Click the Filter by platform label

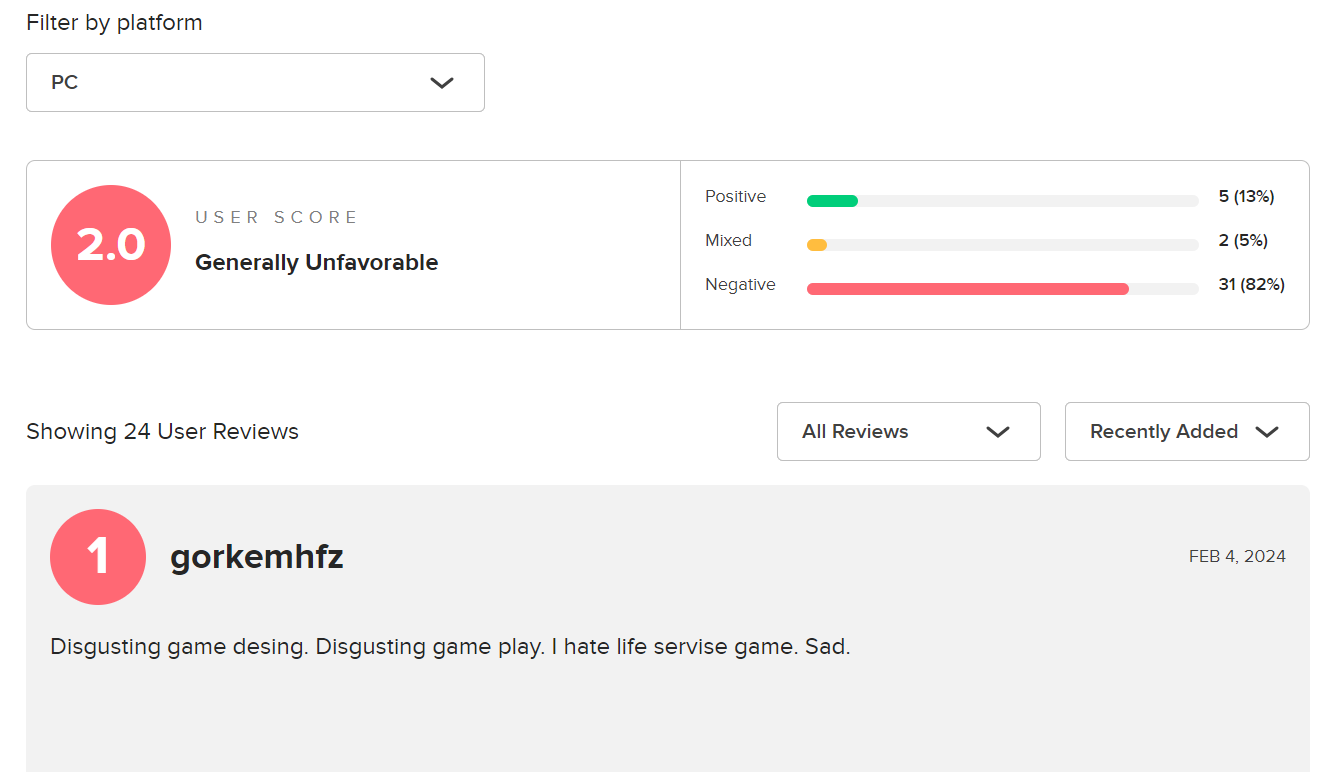114,23
